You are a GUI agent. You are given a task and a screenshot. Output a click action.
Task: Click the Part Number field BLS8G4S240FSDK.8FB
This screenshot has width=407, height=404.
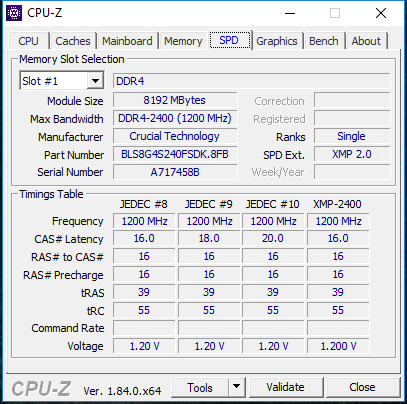[x=175, y=154]
